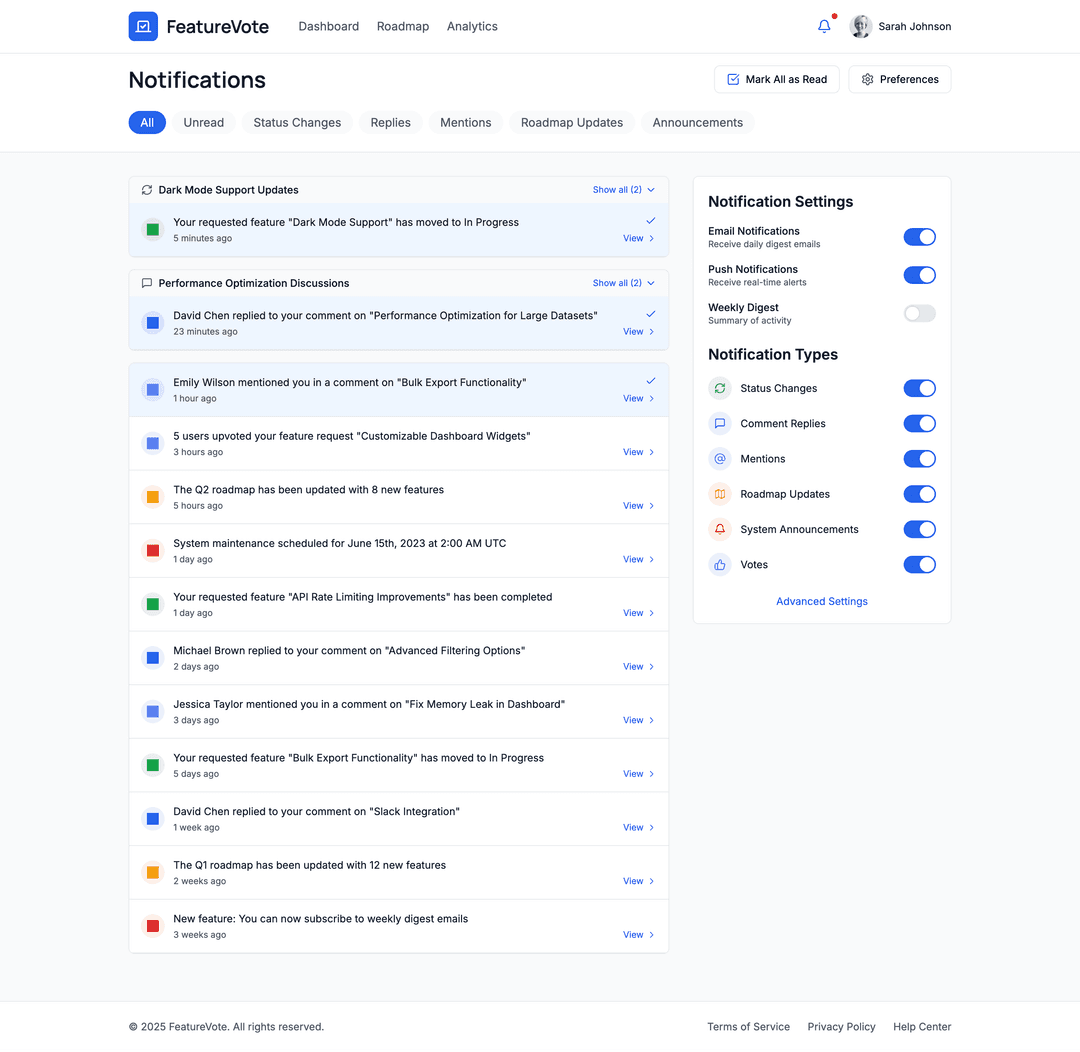The image size is (1080, 1052).
Task: Open the notification bell with red badge
Action: point(822,27)
